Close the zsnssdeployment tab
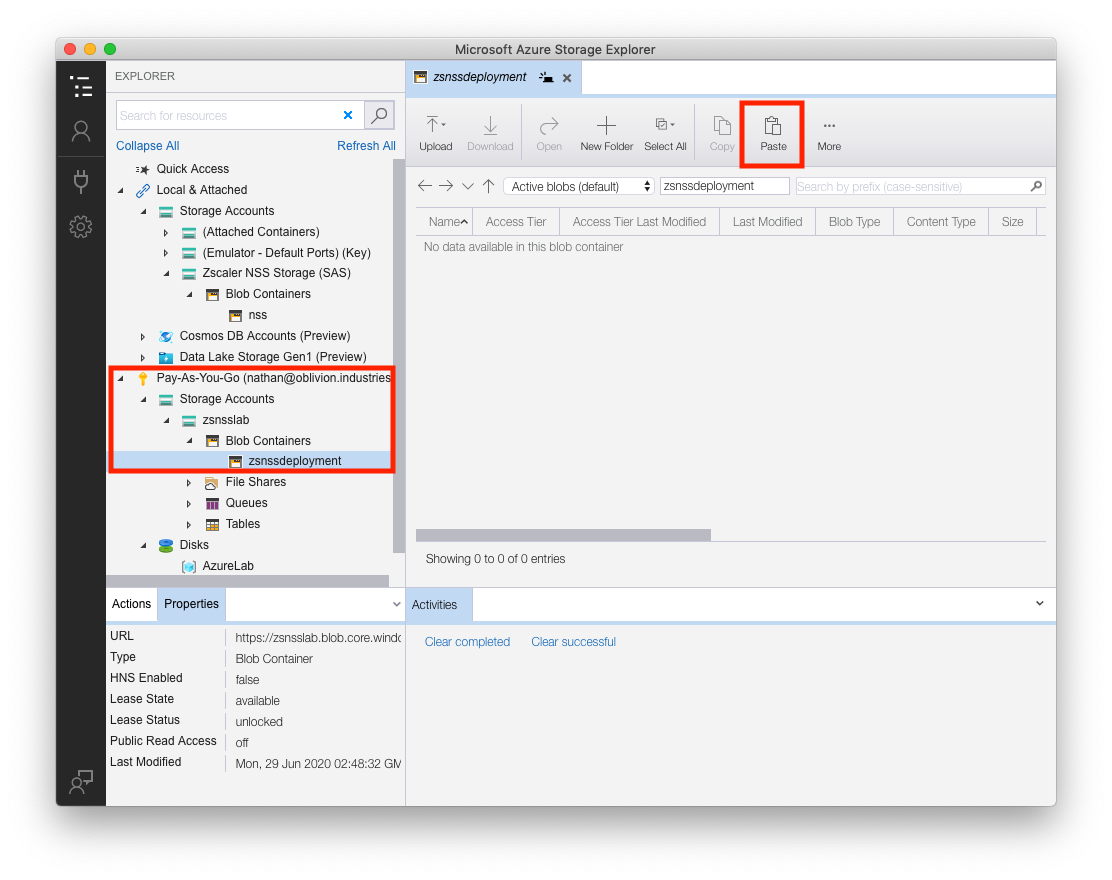This screenshot has width=1112, height=880. (567, 78)
